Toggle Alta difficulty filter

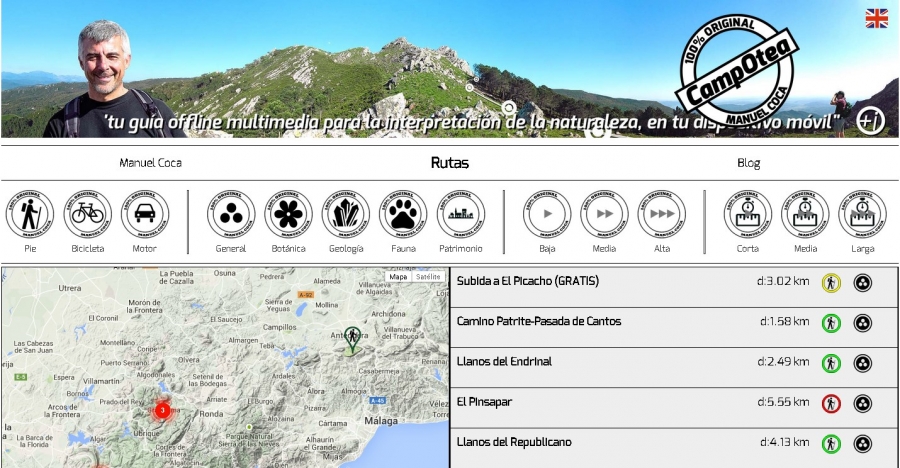662,214
